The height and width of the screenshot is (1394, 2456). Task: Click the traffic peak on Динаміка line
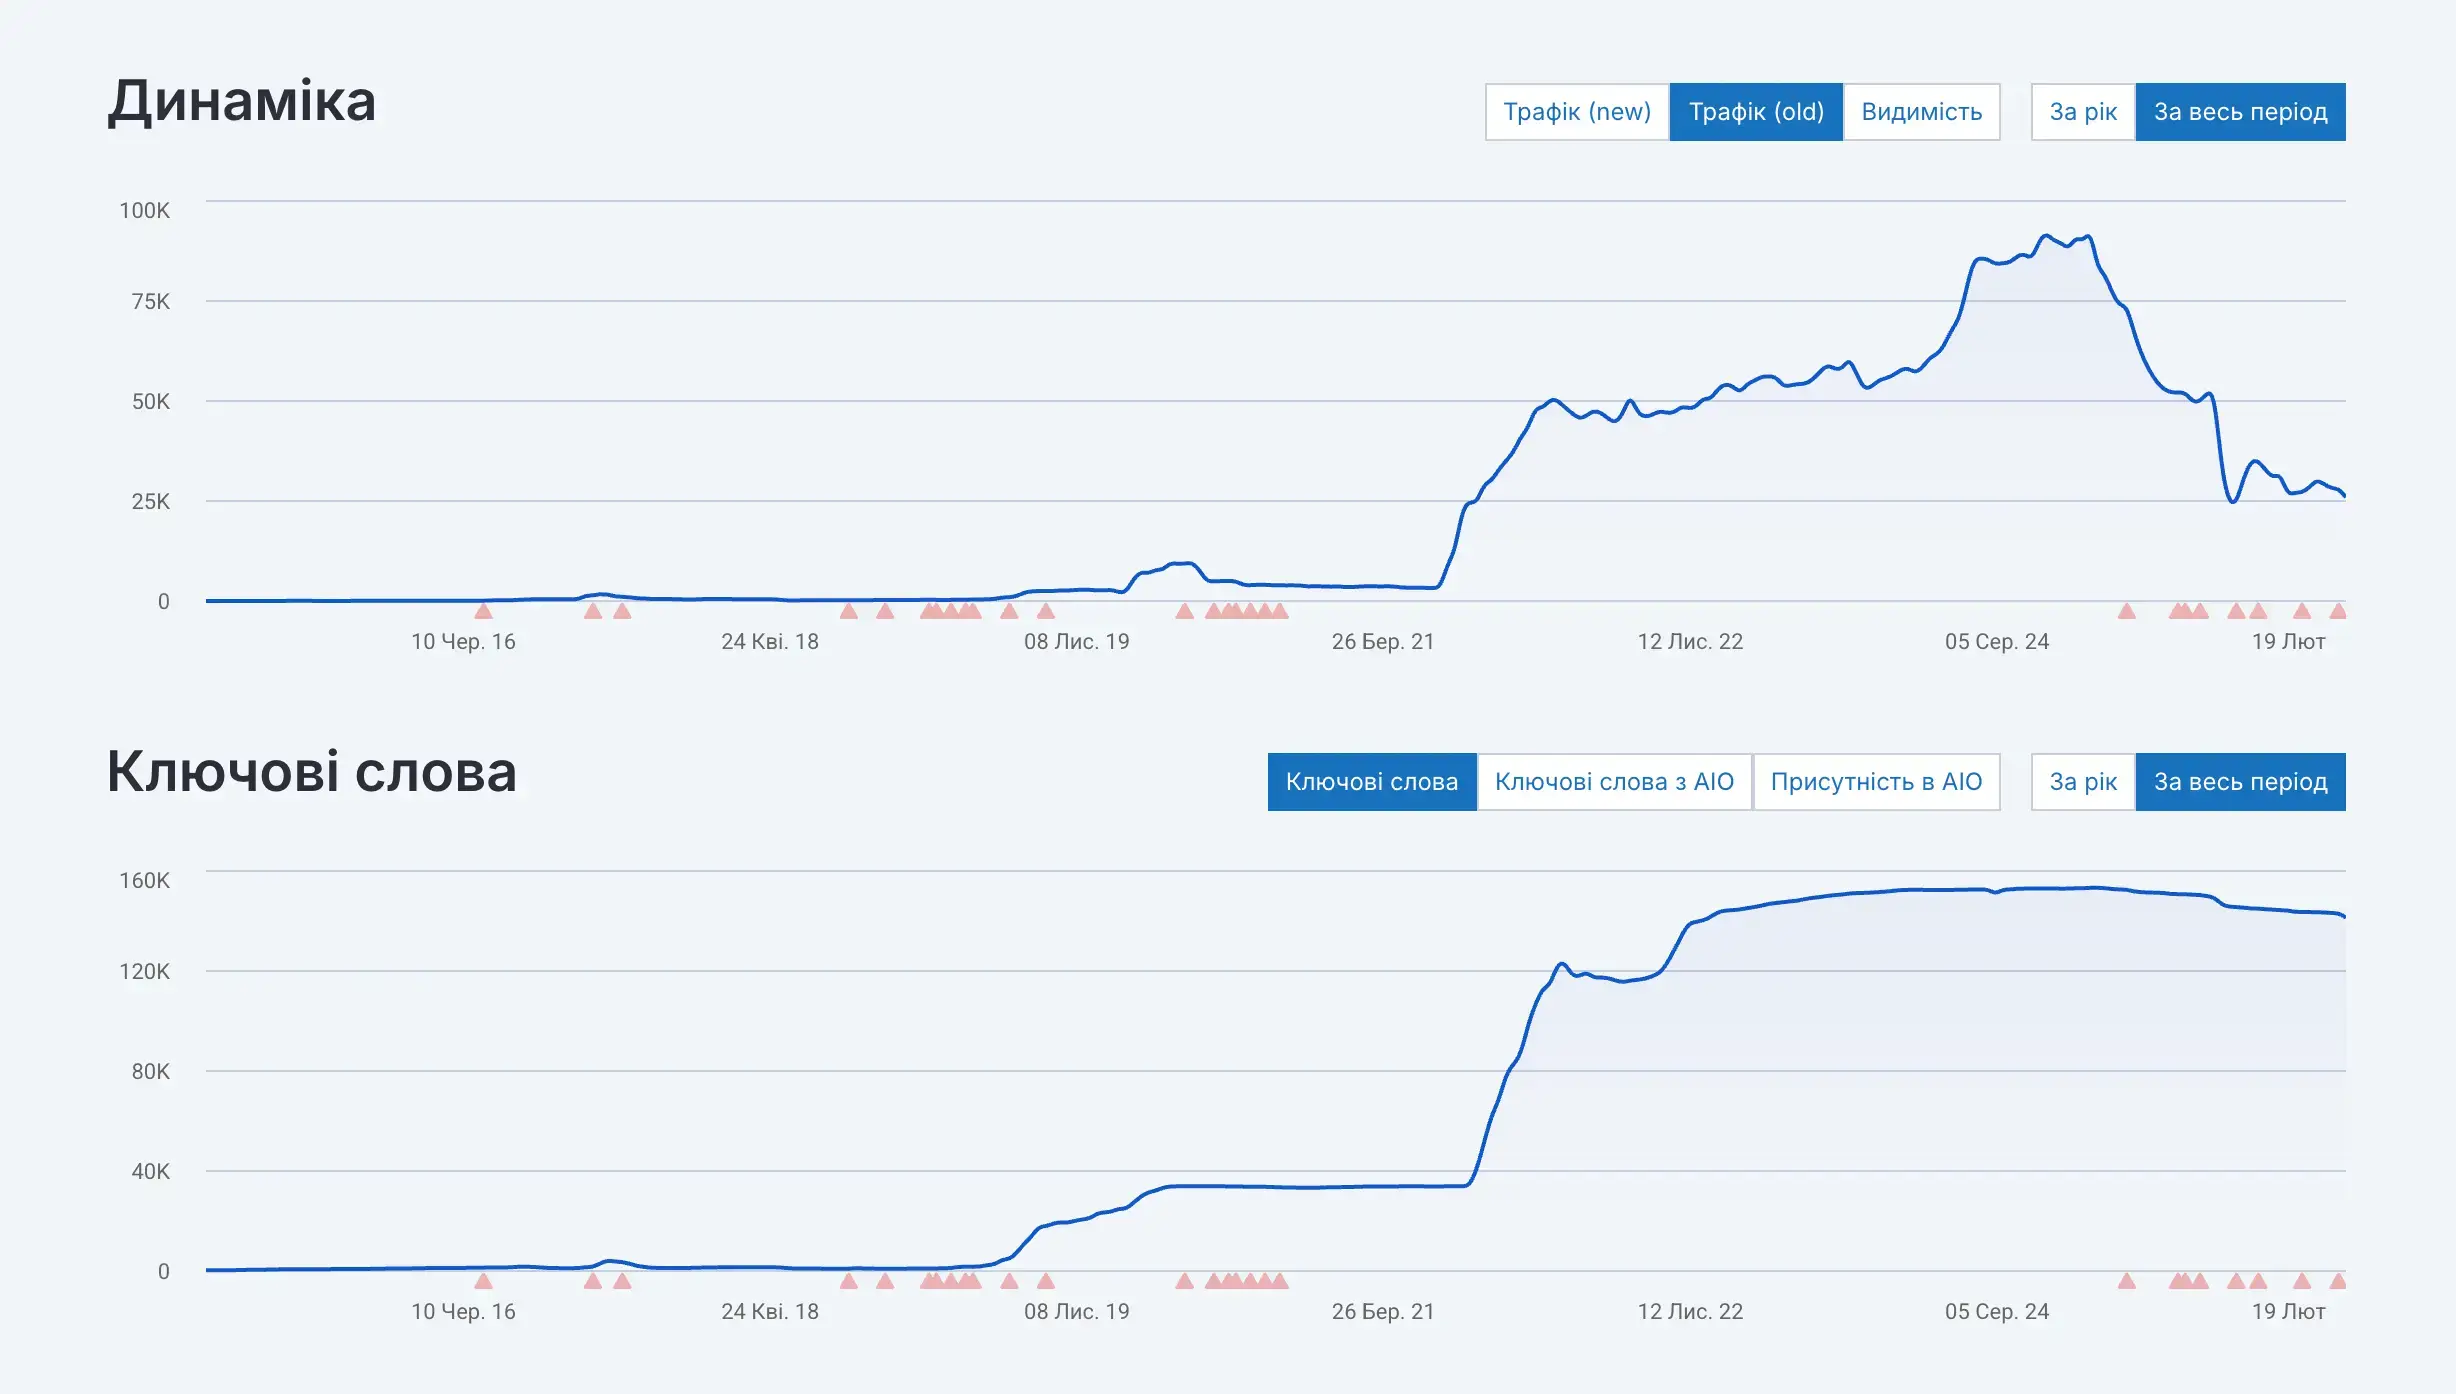tap(2046, 236)
